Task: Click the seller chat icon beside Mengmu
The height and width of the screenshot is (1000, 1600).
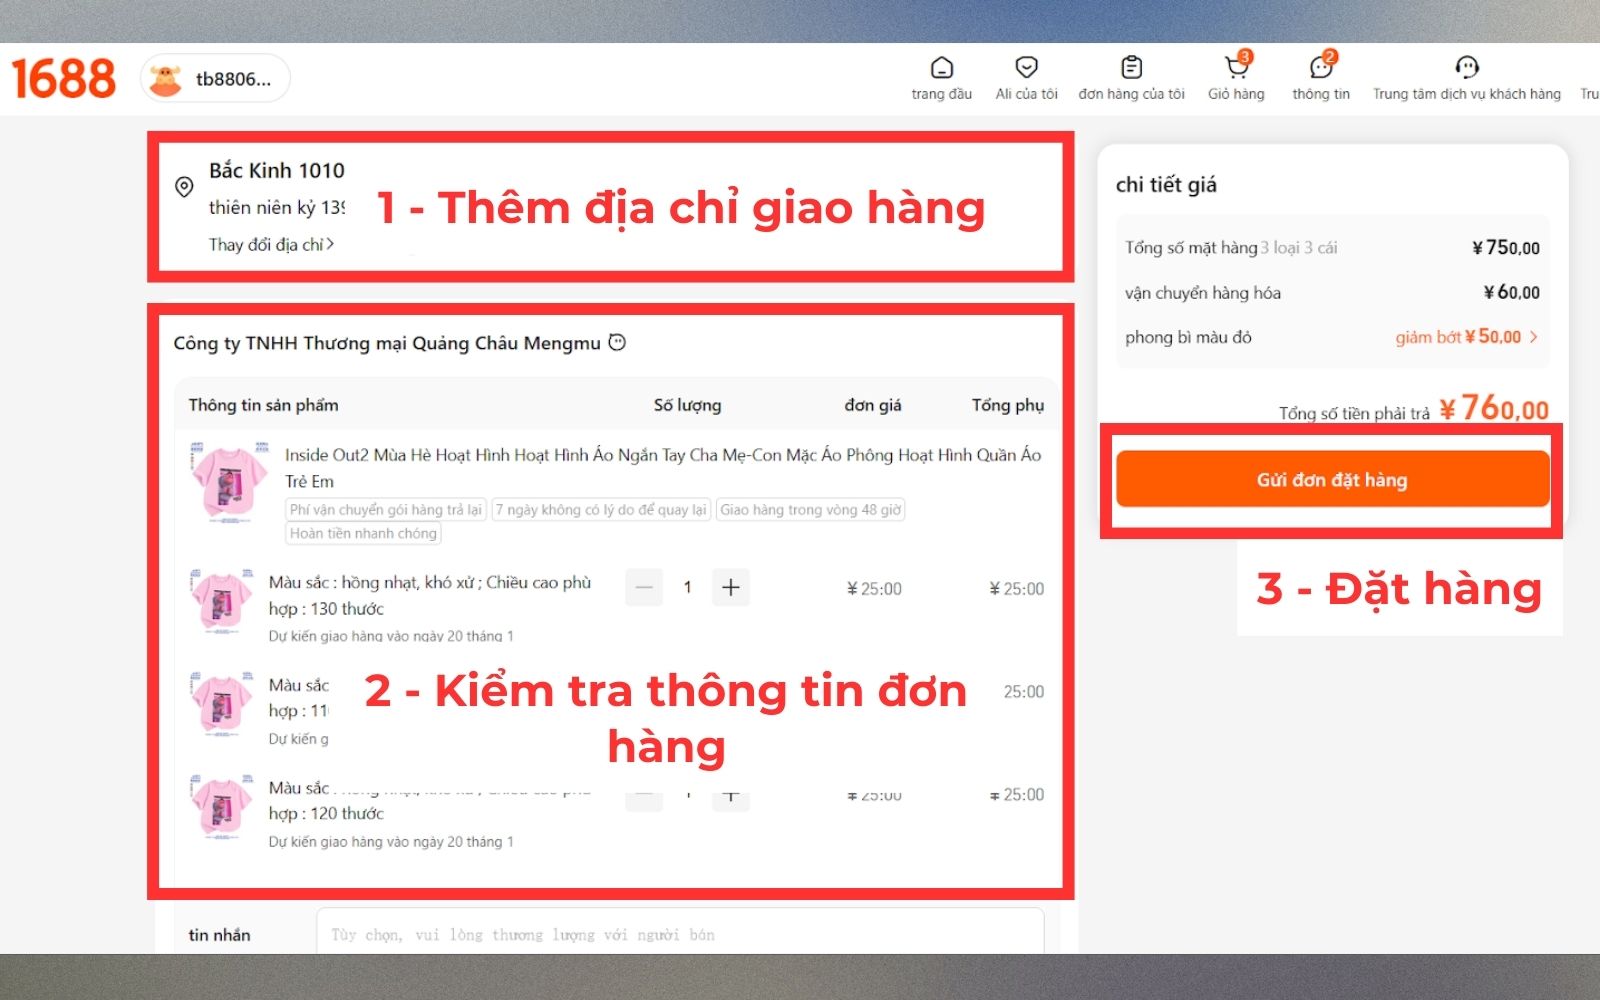Action: click(x=617, y=342)
